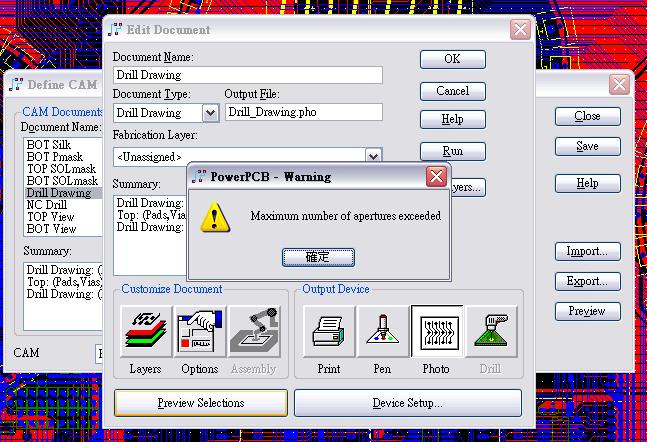Select BOT SOLmask in document list

[x=62, y=181]
